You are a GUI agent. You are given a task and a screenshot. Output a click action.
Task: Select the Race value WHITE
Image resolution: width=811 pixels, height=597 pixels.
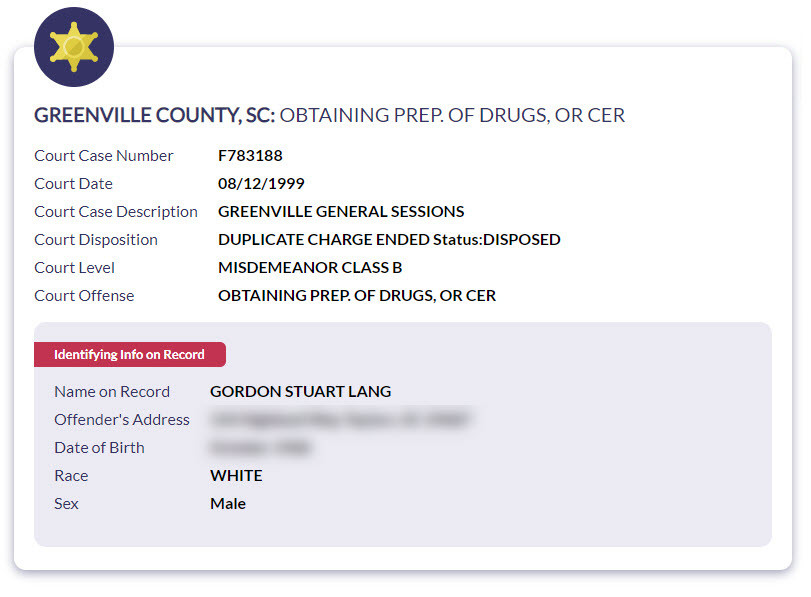click(x=236, y=476)
